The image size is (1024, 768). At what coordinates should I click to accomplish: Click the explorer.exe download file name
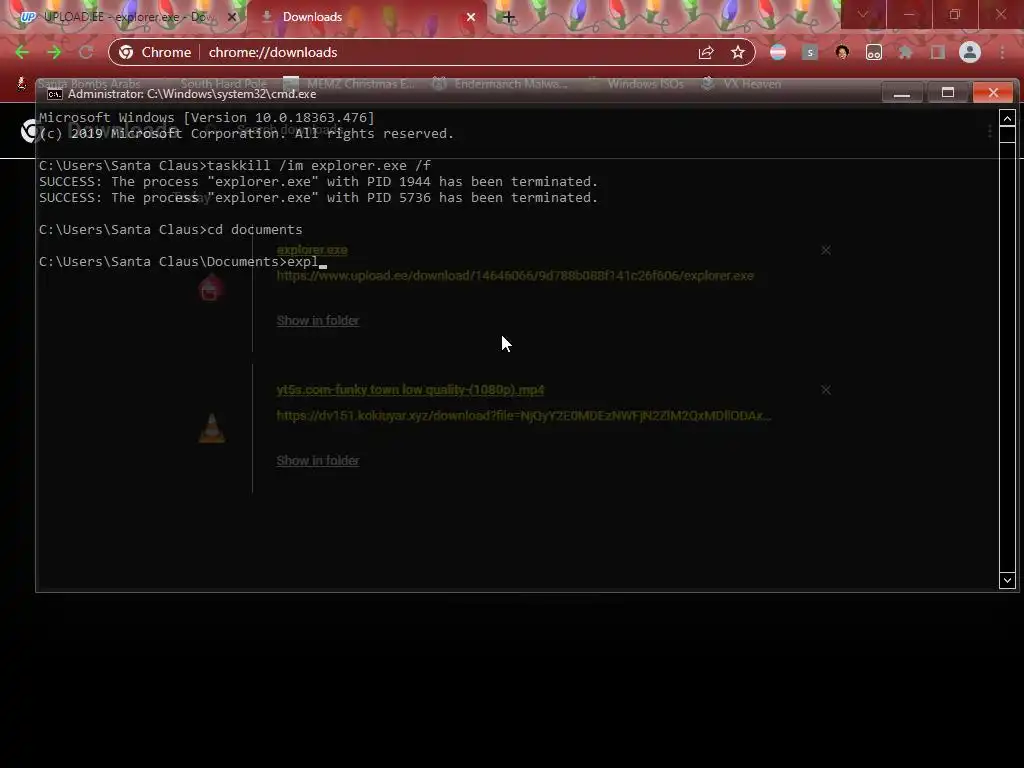point(312,250)
